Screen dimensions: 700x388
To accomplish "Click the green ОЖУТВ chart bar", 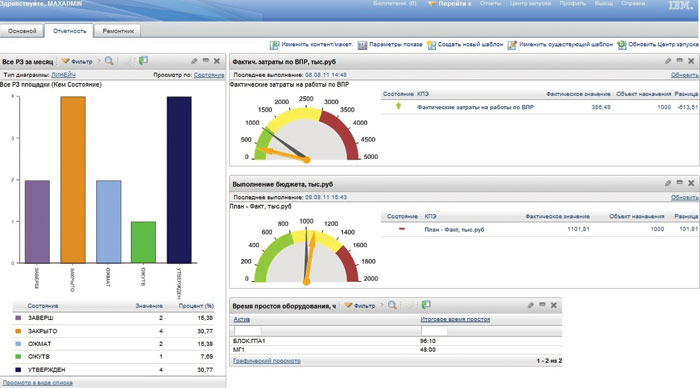I will [143, 242].
